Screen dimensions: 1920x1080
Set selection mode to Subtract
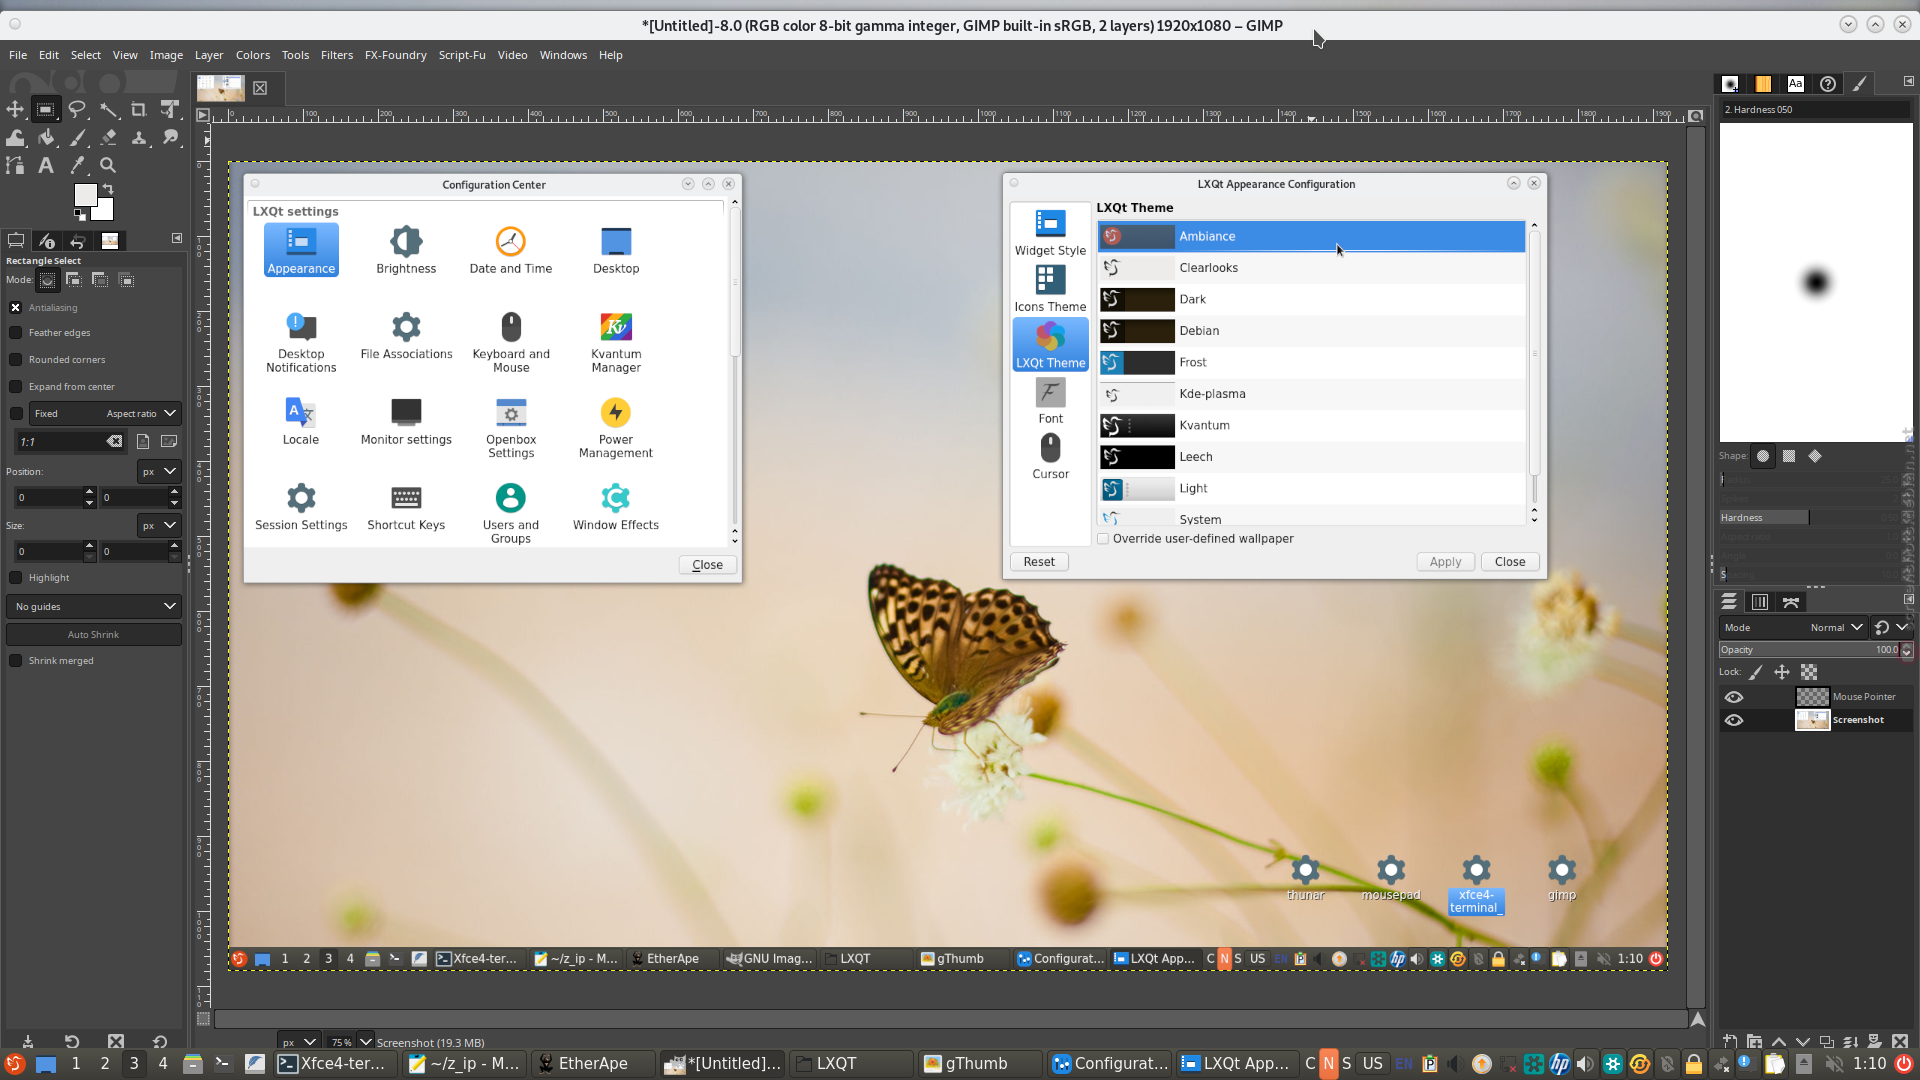[100, 280]
